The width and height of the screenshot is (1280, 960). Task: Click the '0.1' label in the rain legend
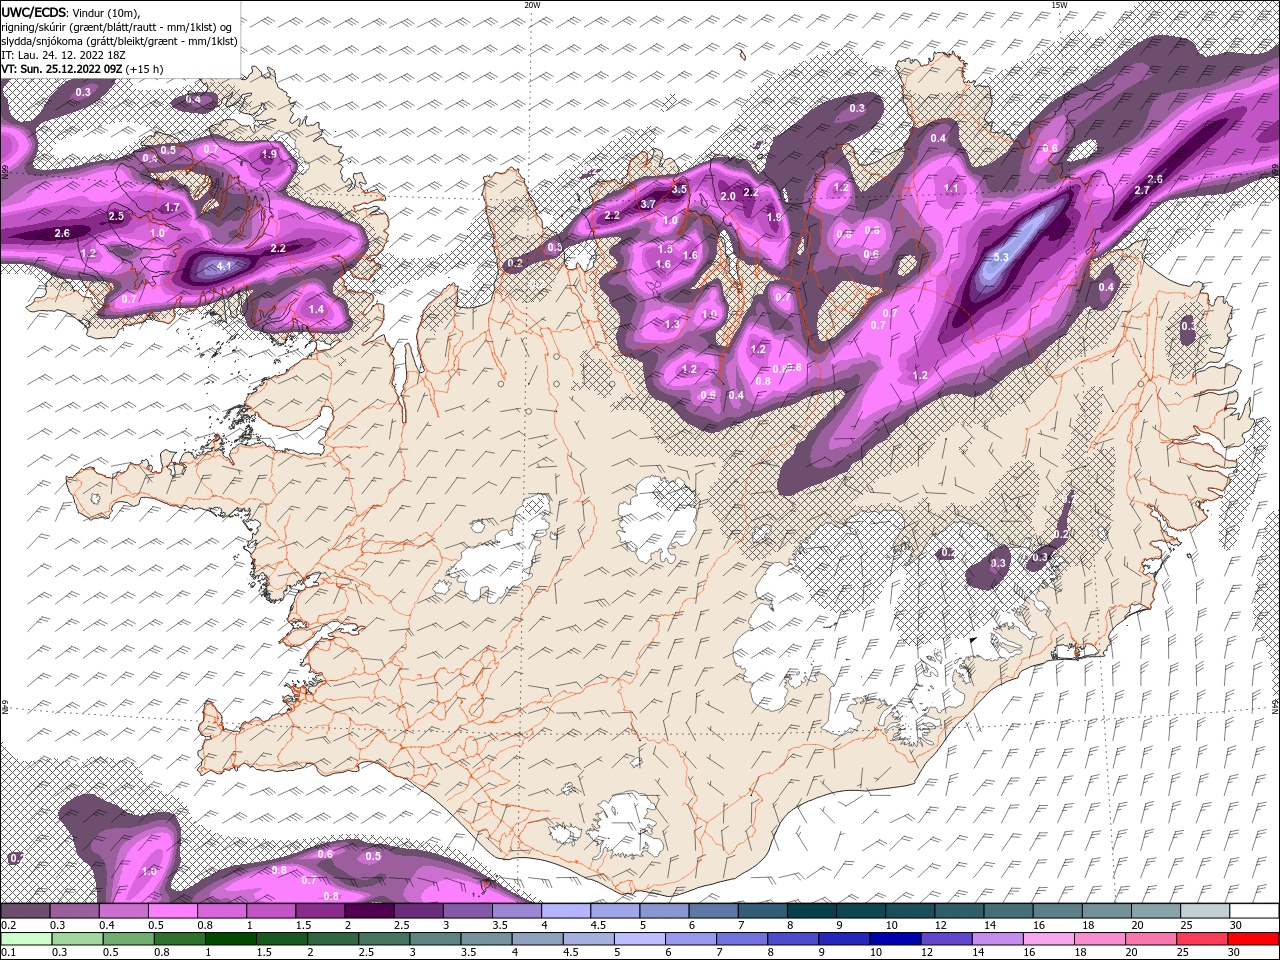[x=9, y=953]
